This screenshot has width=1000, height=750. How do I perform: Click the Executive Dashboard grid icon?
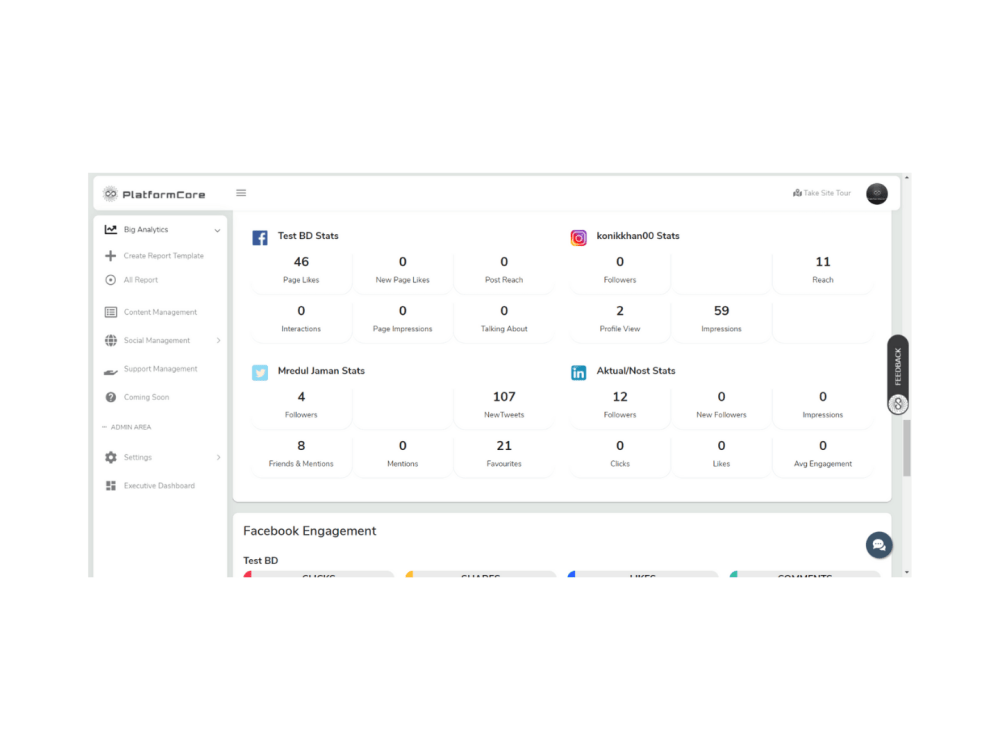[x=111, y=486]
